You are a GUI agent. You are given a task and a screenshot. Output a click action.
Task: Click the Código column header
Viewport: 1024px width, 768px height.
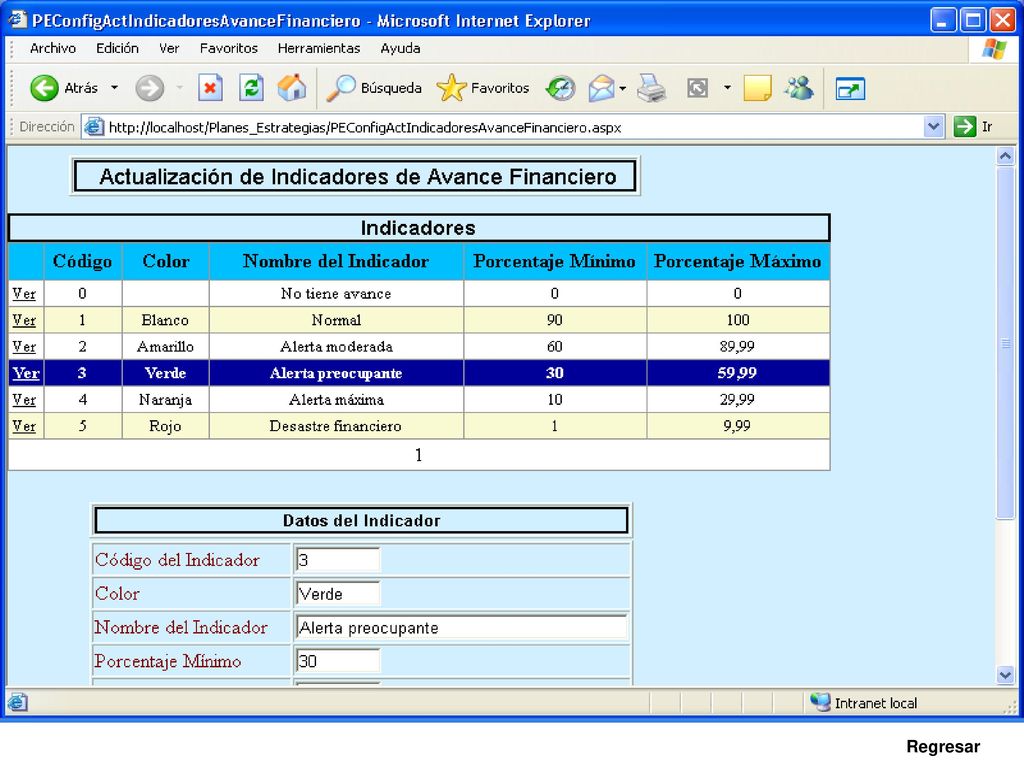click(82, 261)
